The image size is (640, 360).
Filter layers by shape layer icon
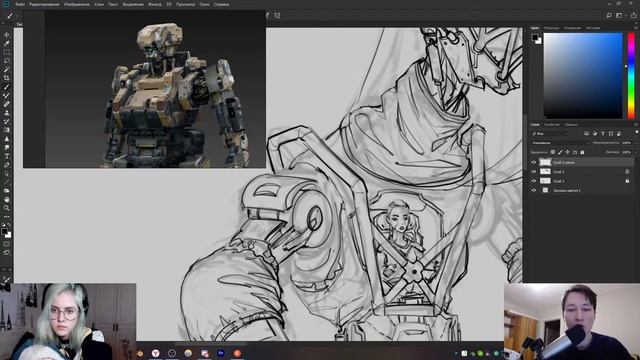[x=611, y=133]
